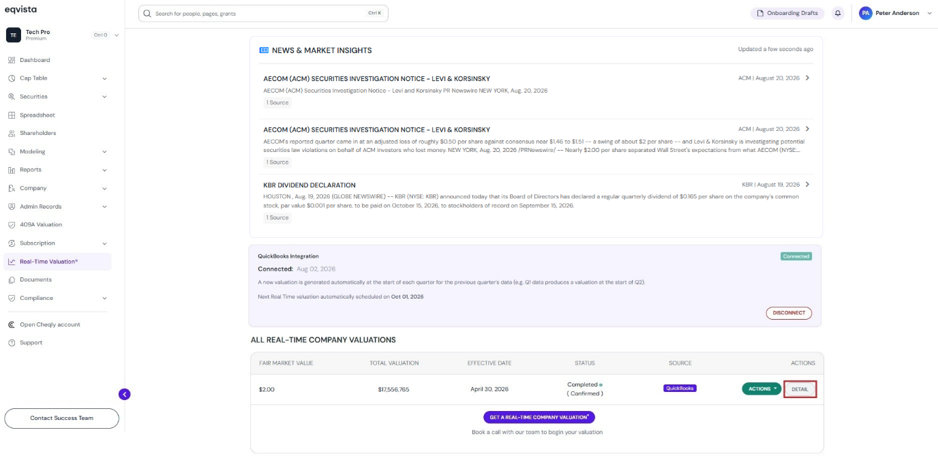
Task: Click Get a Real-Time Company Valuation button
Action: coord(539,417)
